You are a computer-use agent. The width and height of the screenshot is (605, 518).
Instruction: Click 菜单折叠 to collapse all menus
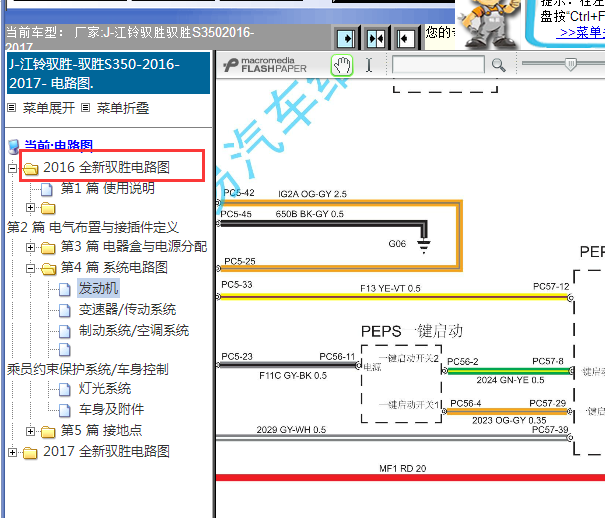(123, 108)
